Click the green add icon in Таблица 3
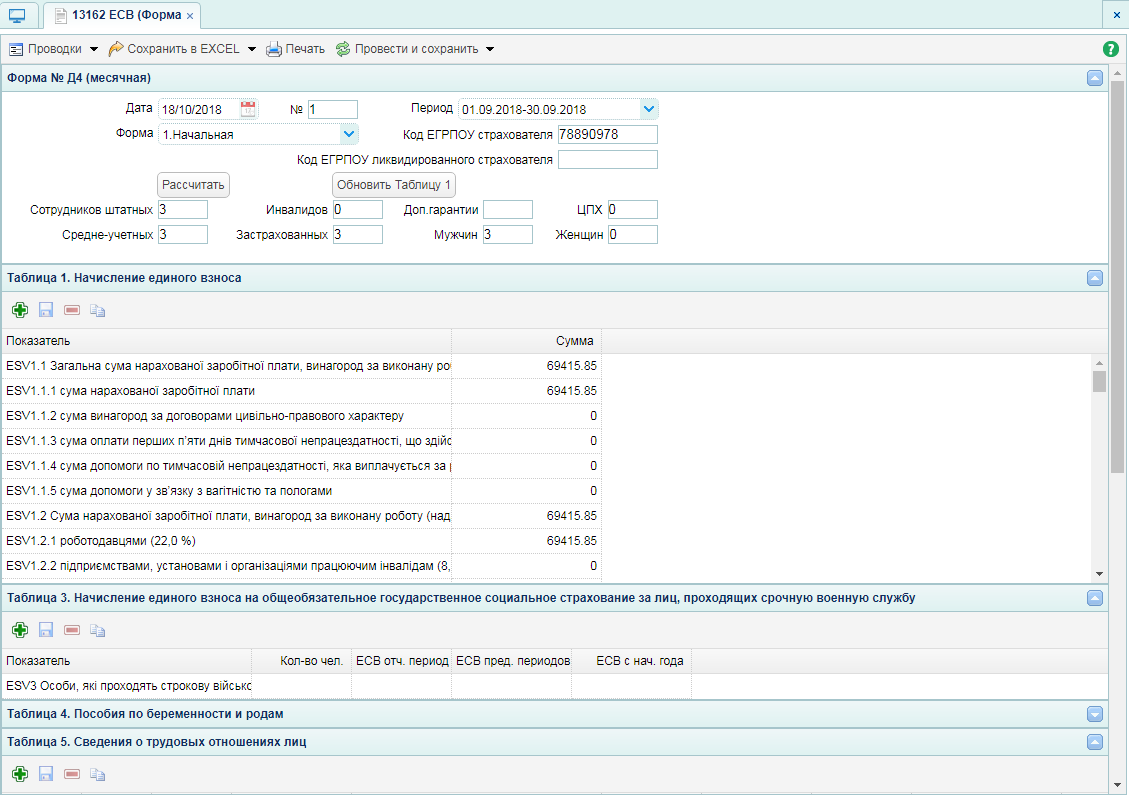This screenshot has height=796, width=1129. pos(20,630)
